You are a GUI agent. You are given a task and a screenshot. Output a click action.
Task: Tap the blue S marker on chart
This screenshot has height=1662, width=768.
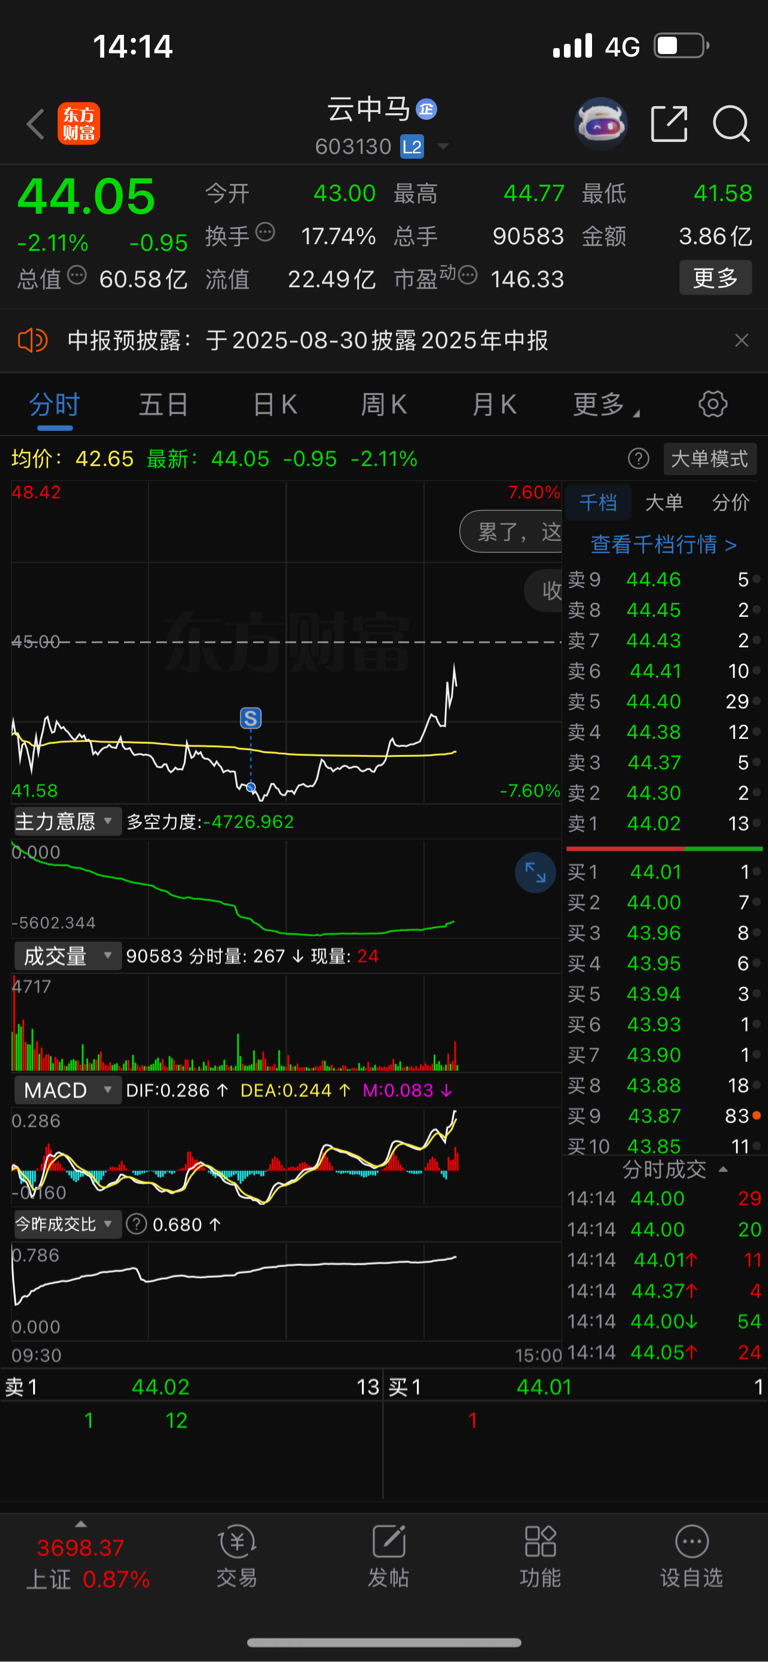click(251, 718)
